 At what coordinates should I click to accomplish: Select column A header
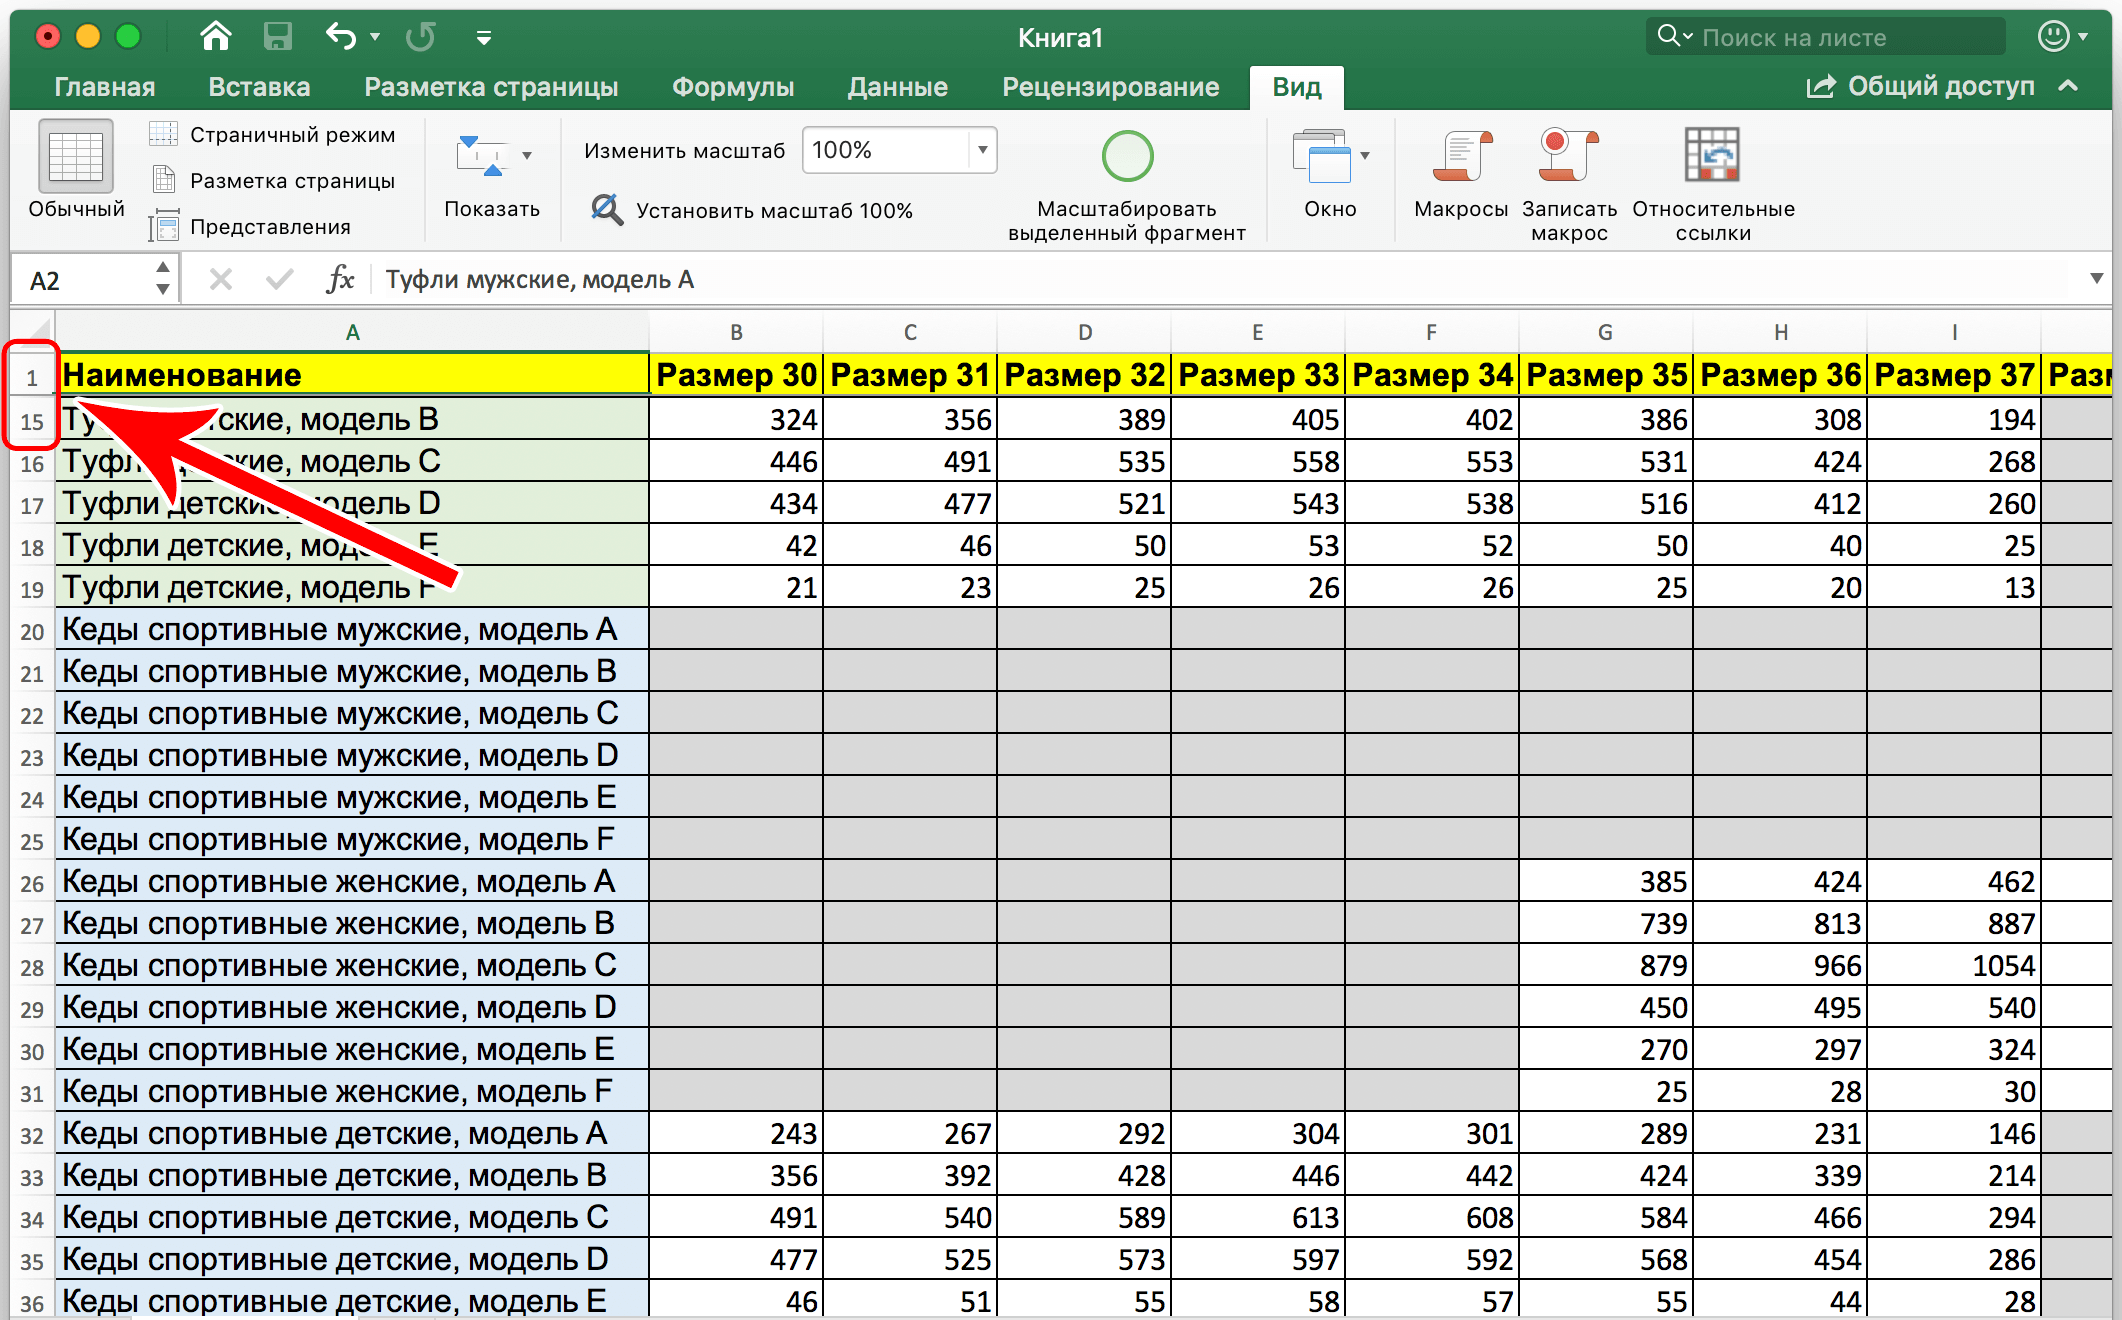click(352, 332)
